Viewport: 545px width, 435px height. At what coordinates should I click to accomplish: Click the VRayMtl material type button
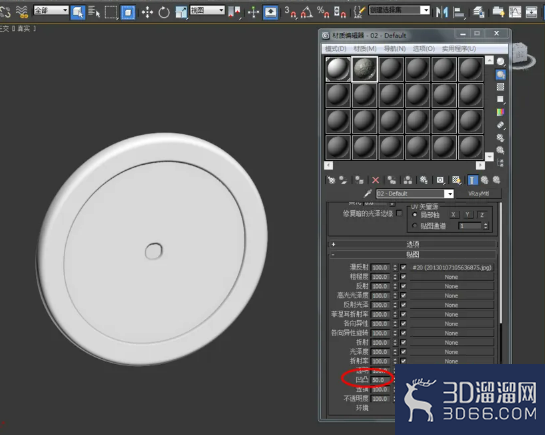click(x=479, y=194)
